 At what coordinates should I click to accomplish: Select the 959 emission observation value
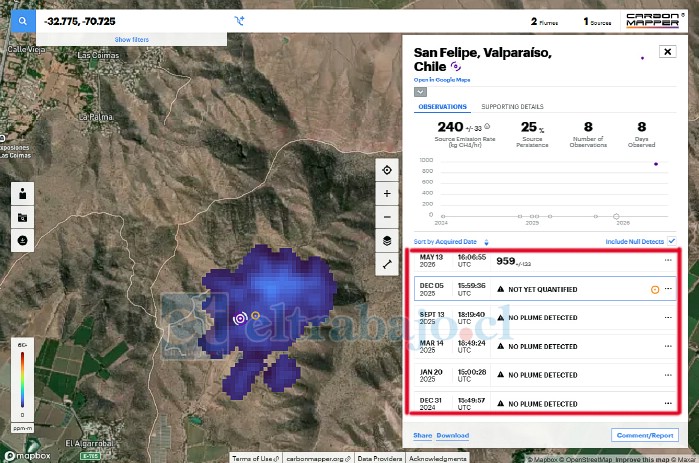[x=513, y=262]
